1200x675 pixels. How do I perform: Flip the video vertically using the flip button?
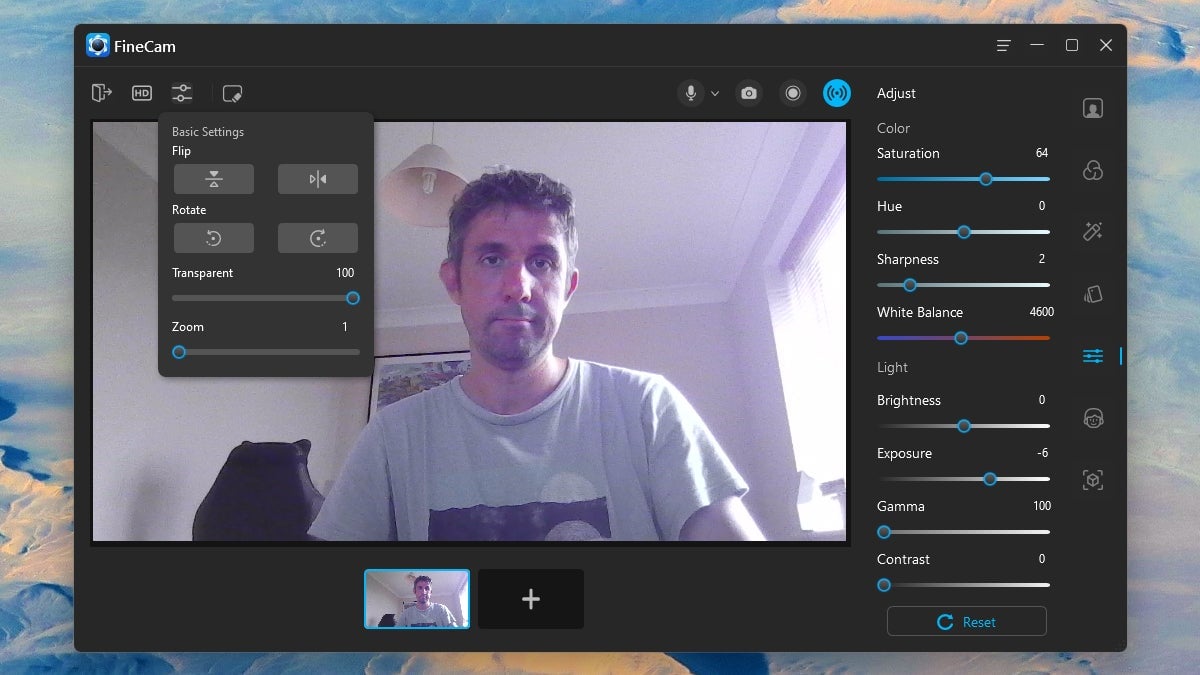click(213, 178)
